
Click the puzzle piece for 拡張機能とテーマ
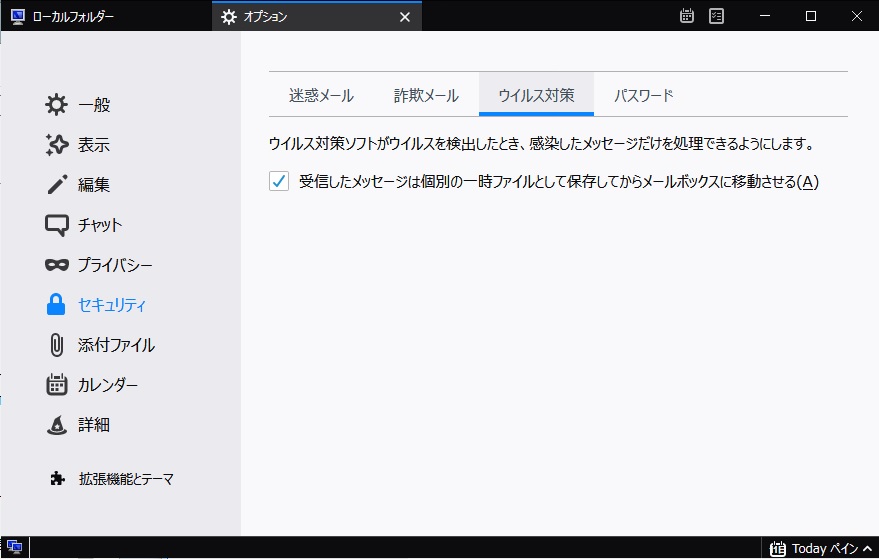tap(57, 479)
